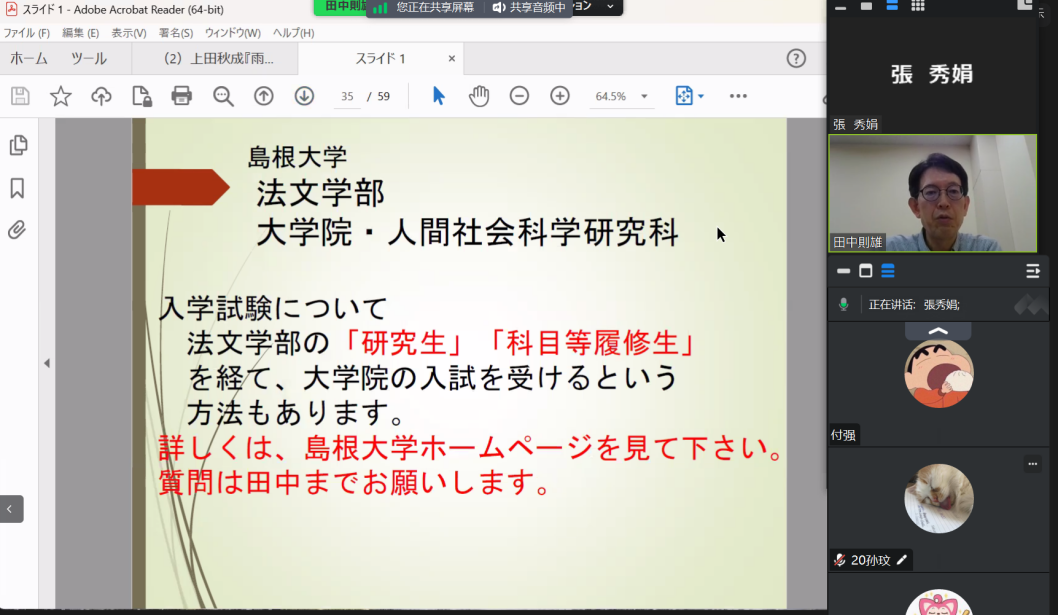Screen dimensions: 1058x615
Task: Go to next page with down arrow
Action: click(x=304, y=96)
